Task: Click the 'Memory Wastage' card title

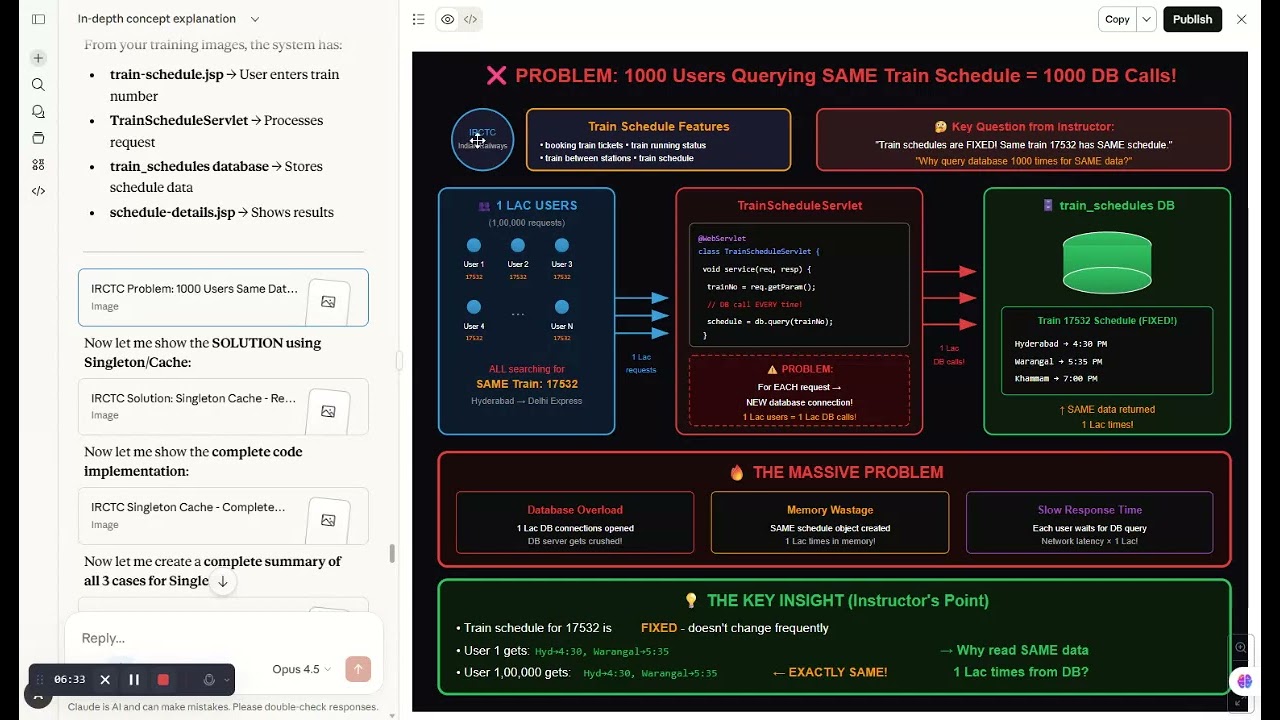Action: [x=830, y=510]
